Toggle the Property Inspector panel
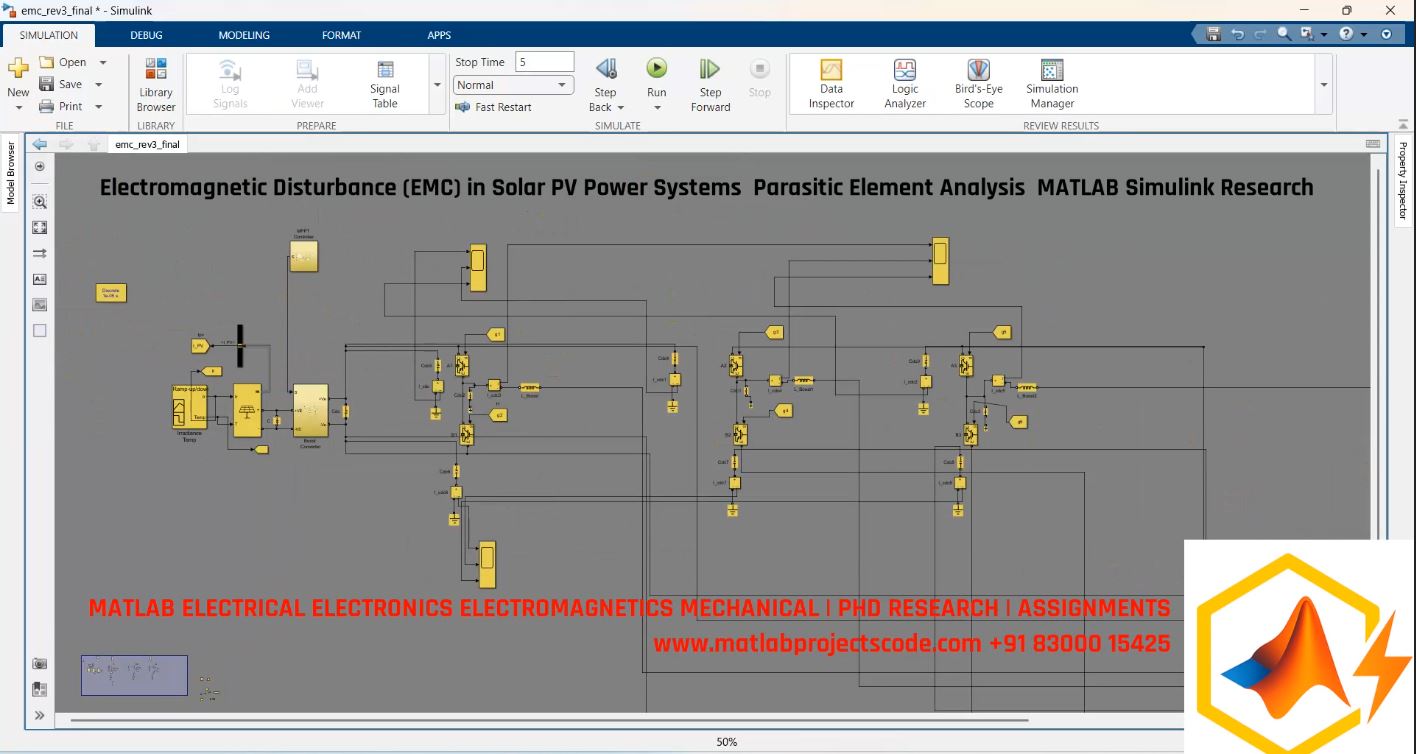The width and height of the screenshot is (1416, 754). point(1405,175)
